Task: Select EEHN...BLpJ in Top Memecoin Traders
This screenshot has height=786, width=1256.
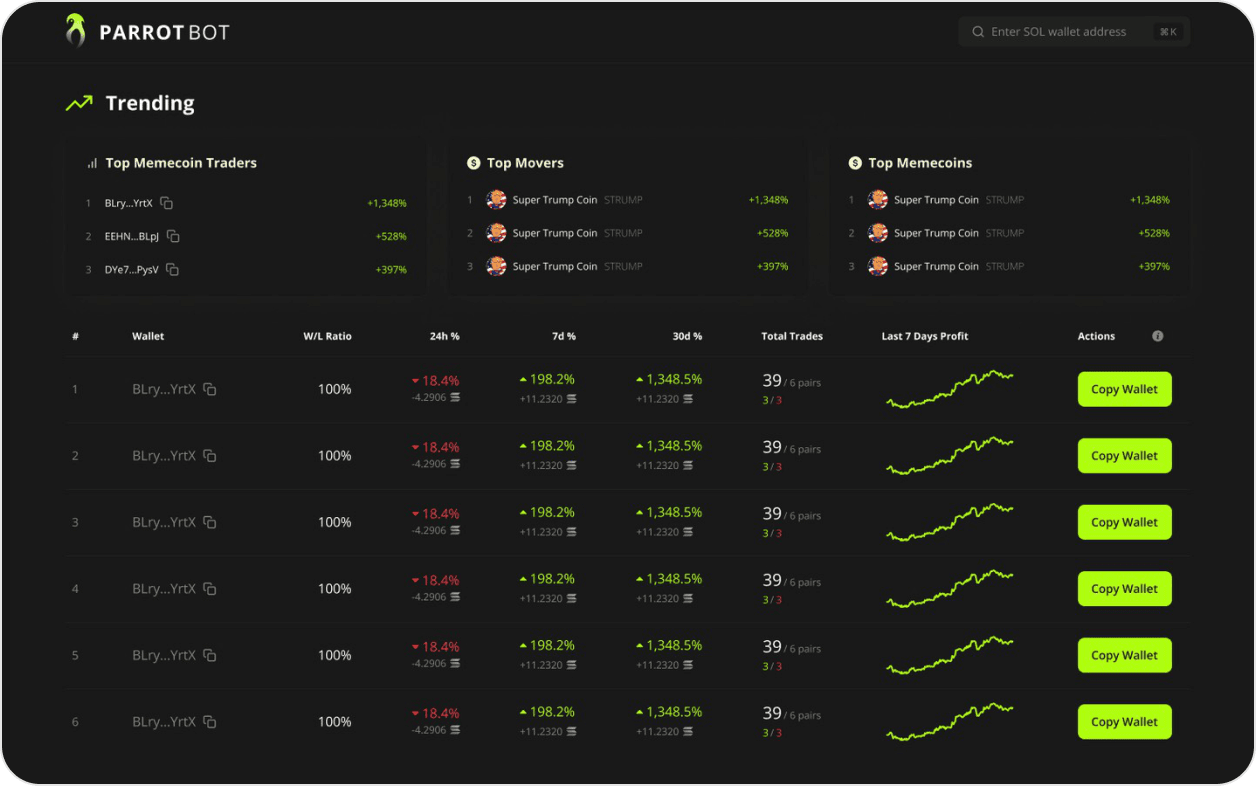Action: pyautogui.click(x=132, y=236)
